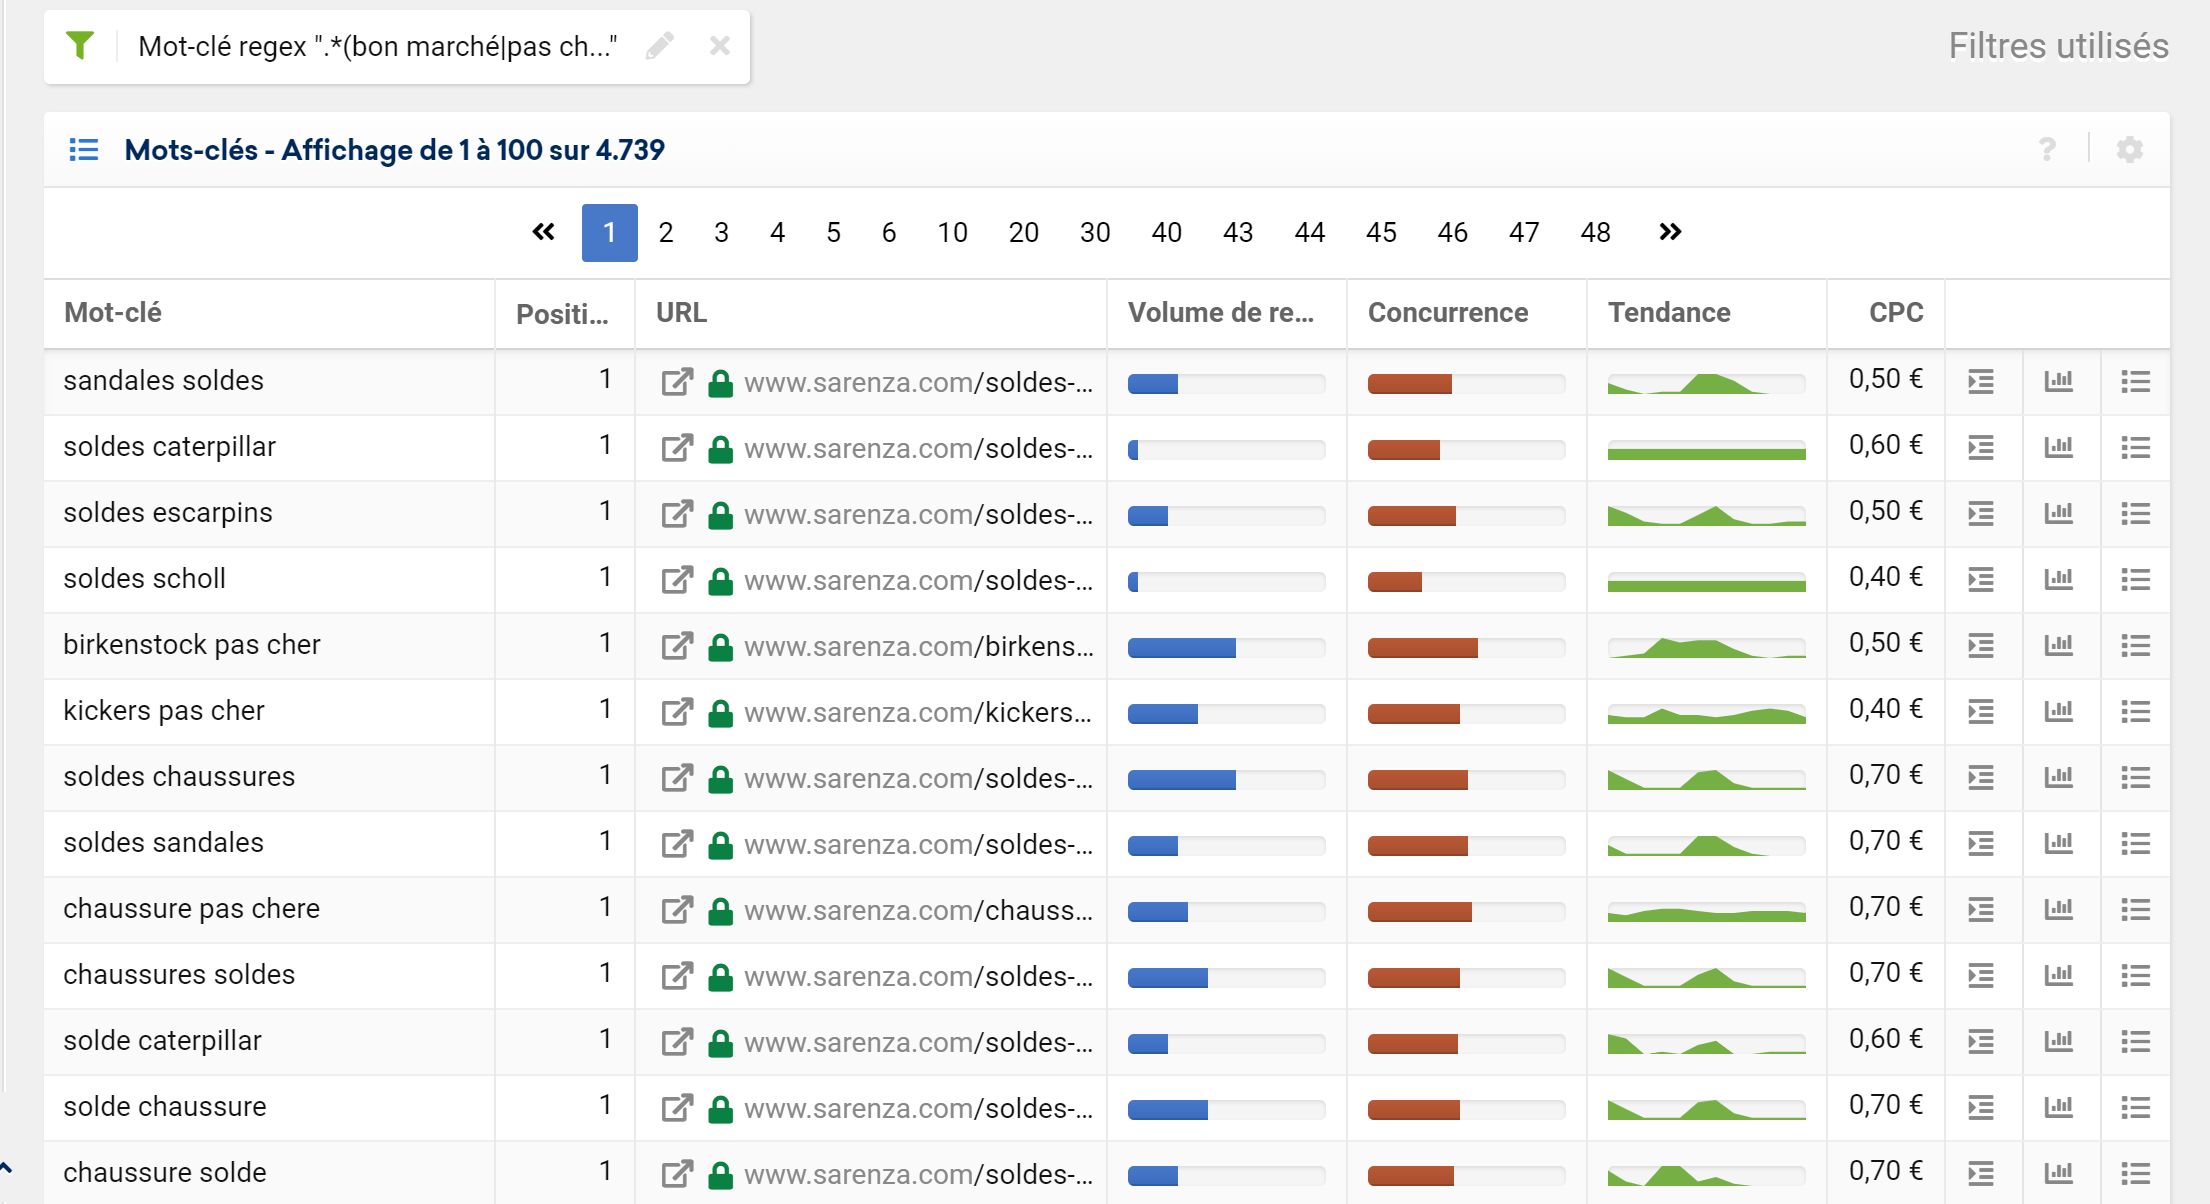
Task: Click the list icon beside Mots-clés heading
Action: coord(84,150)
